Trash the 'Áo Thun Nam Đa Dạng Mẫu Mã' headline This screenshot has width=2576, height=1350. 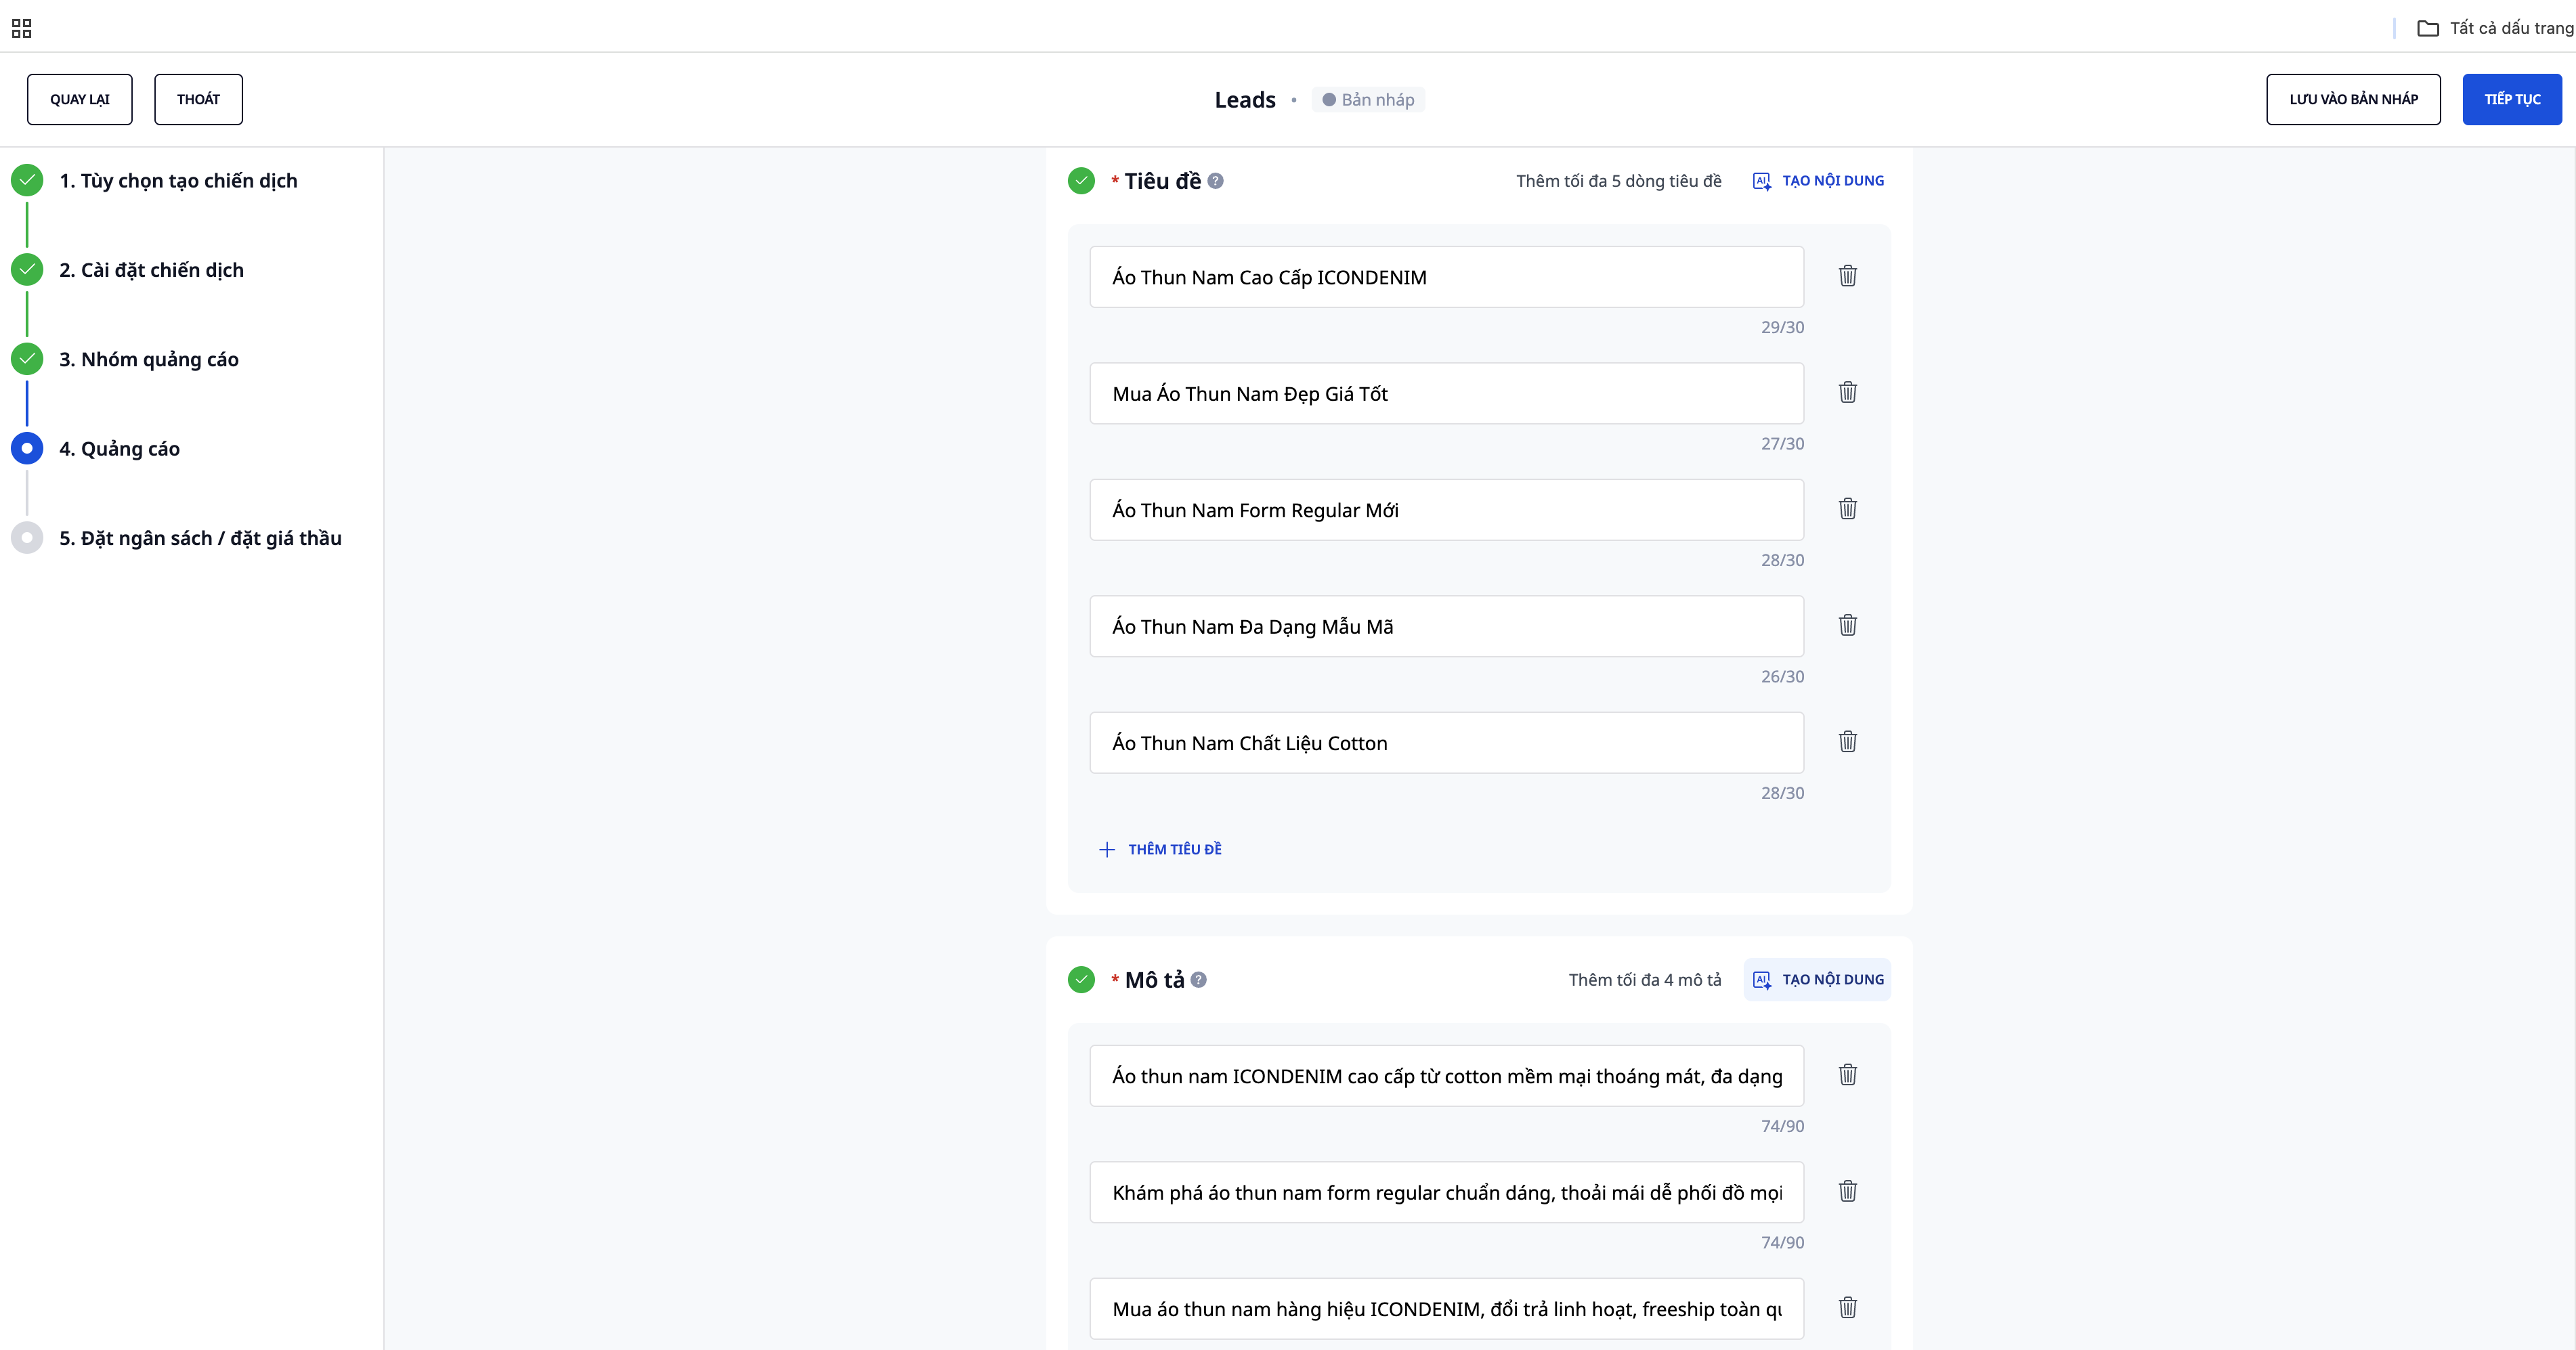(1847, 625)
